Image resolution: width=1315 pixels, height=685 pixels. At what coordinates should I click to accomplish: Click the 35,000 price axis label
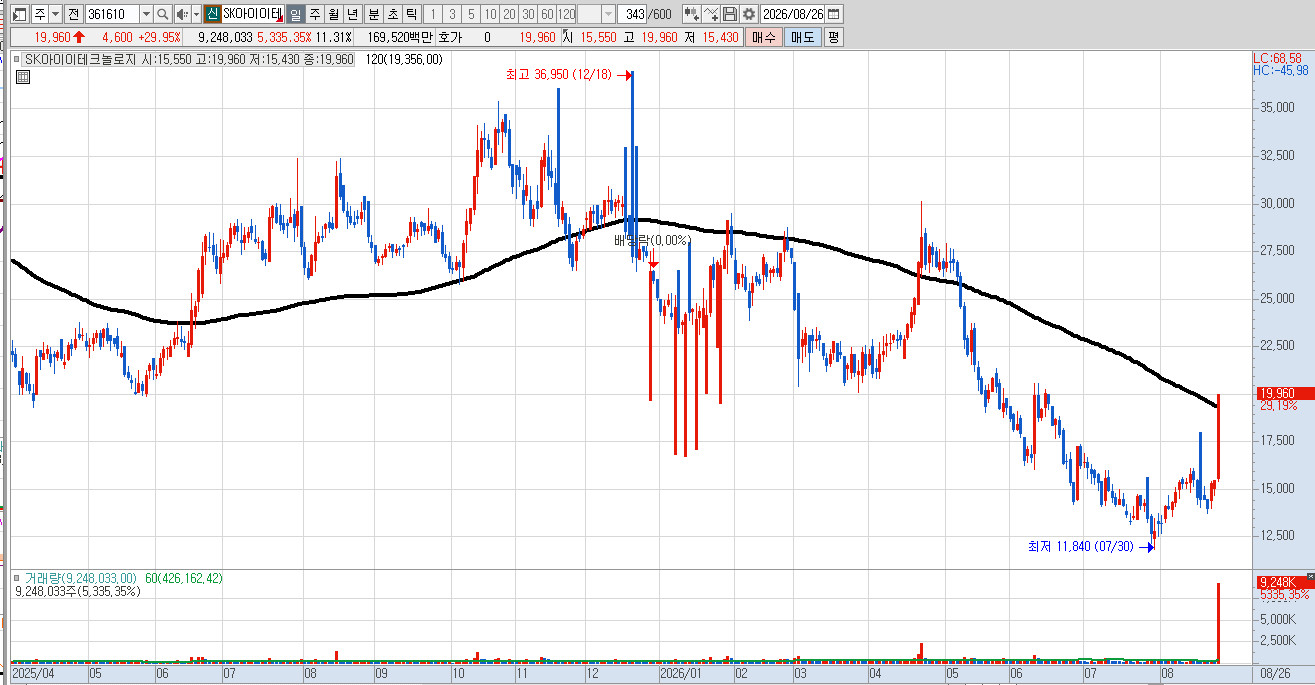(x=1279, y=108)
